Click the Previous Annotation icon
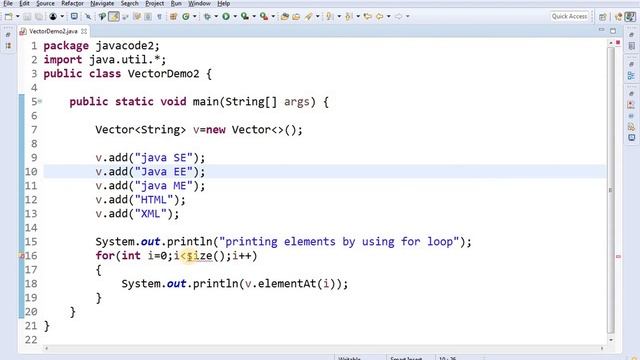This screenshot has width=640, height=360. [349, 17]
